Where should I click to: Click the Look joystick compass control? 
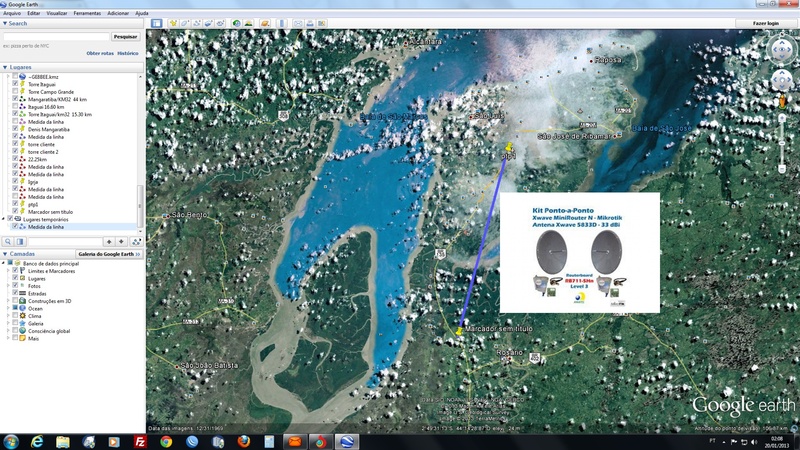[x=782, y=50]
